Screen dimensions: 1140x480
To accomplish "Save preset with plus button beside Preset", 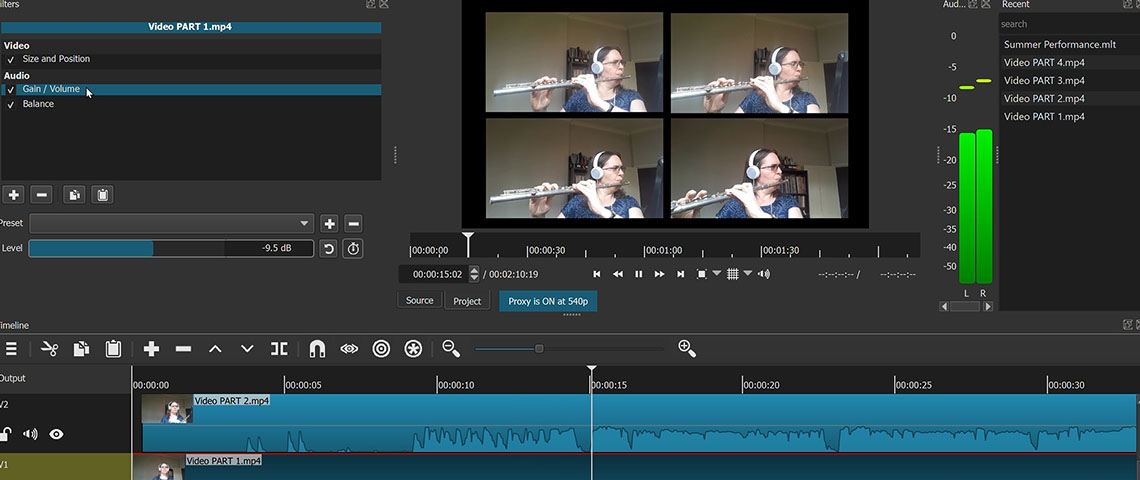I will pos(329,223).
